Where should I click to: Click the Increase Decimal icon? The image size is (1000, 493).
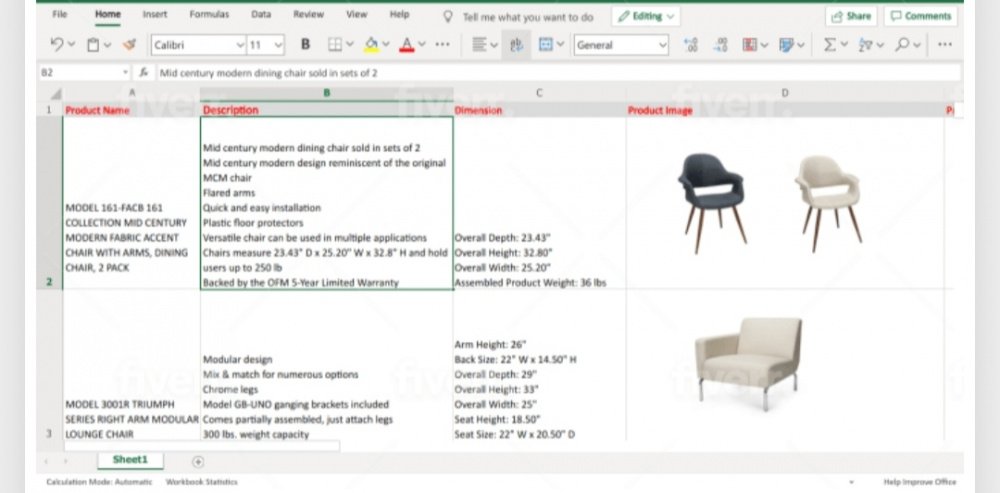tap(690, 45)
